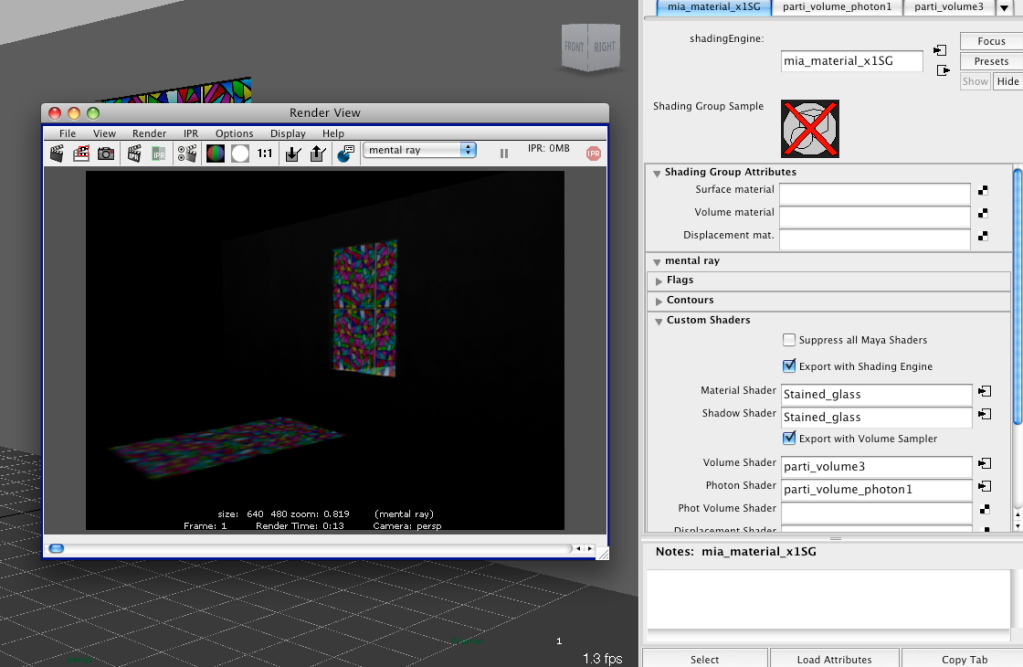Open the Render menu in Render View

click(x=149, y=133)
